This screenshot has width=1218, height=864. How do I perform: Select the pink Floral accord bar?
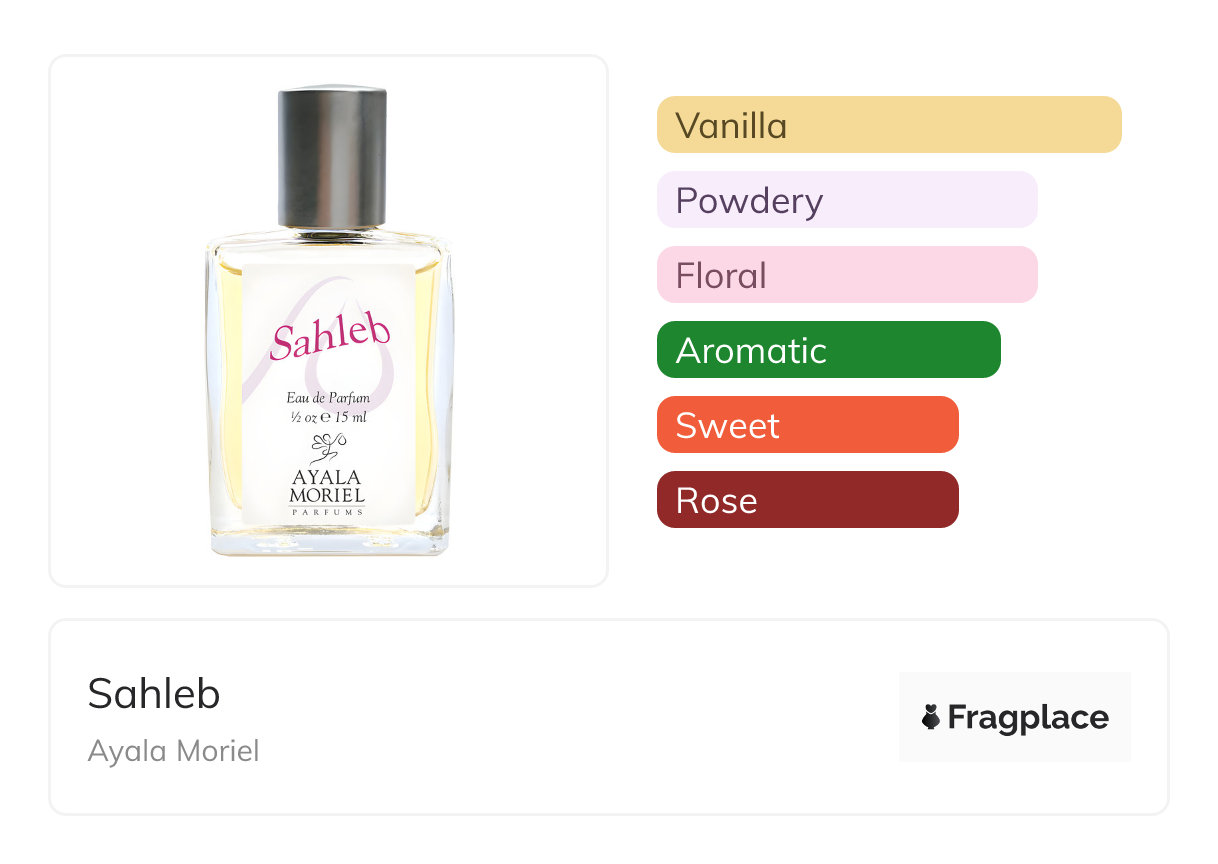click(x=846, y=275)
